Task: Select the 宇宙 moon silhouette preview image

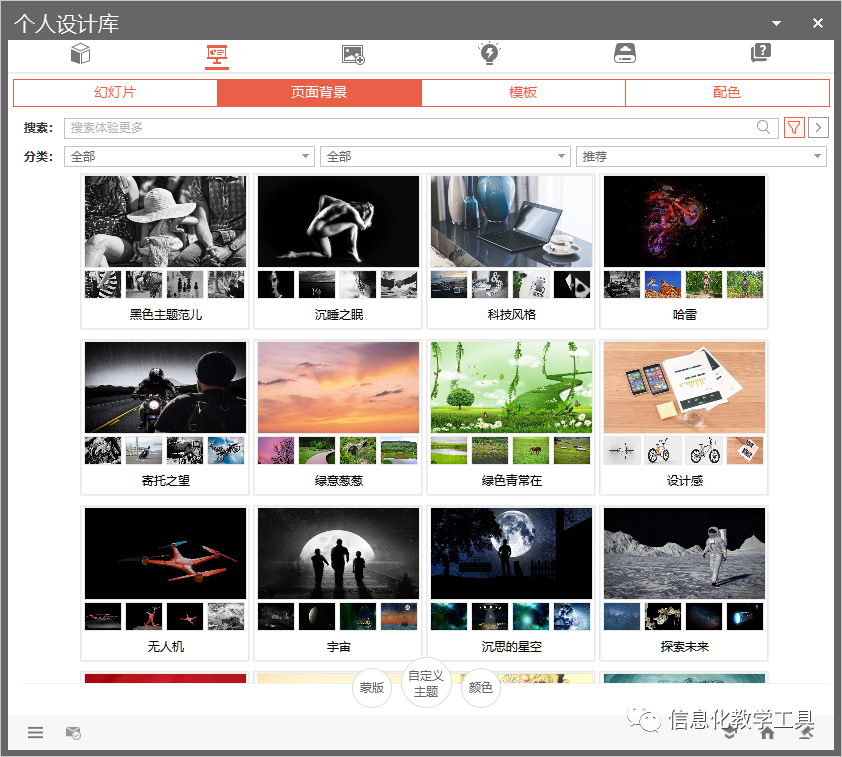Action: (x=338, y=553)
